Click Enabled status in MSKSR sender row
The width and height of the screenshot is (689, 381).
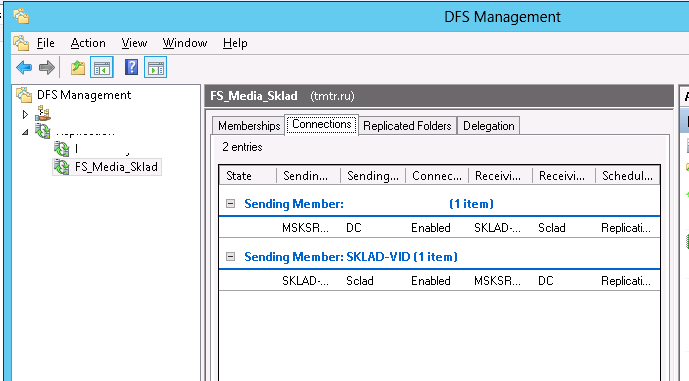(431, 228)
